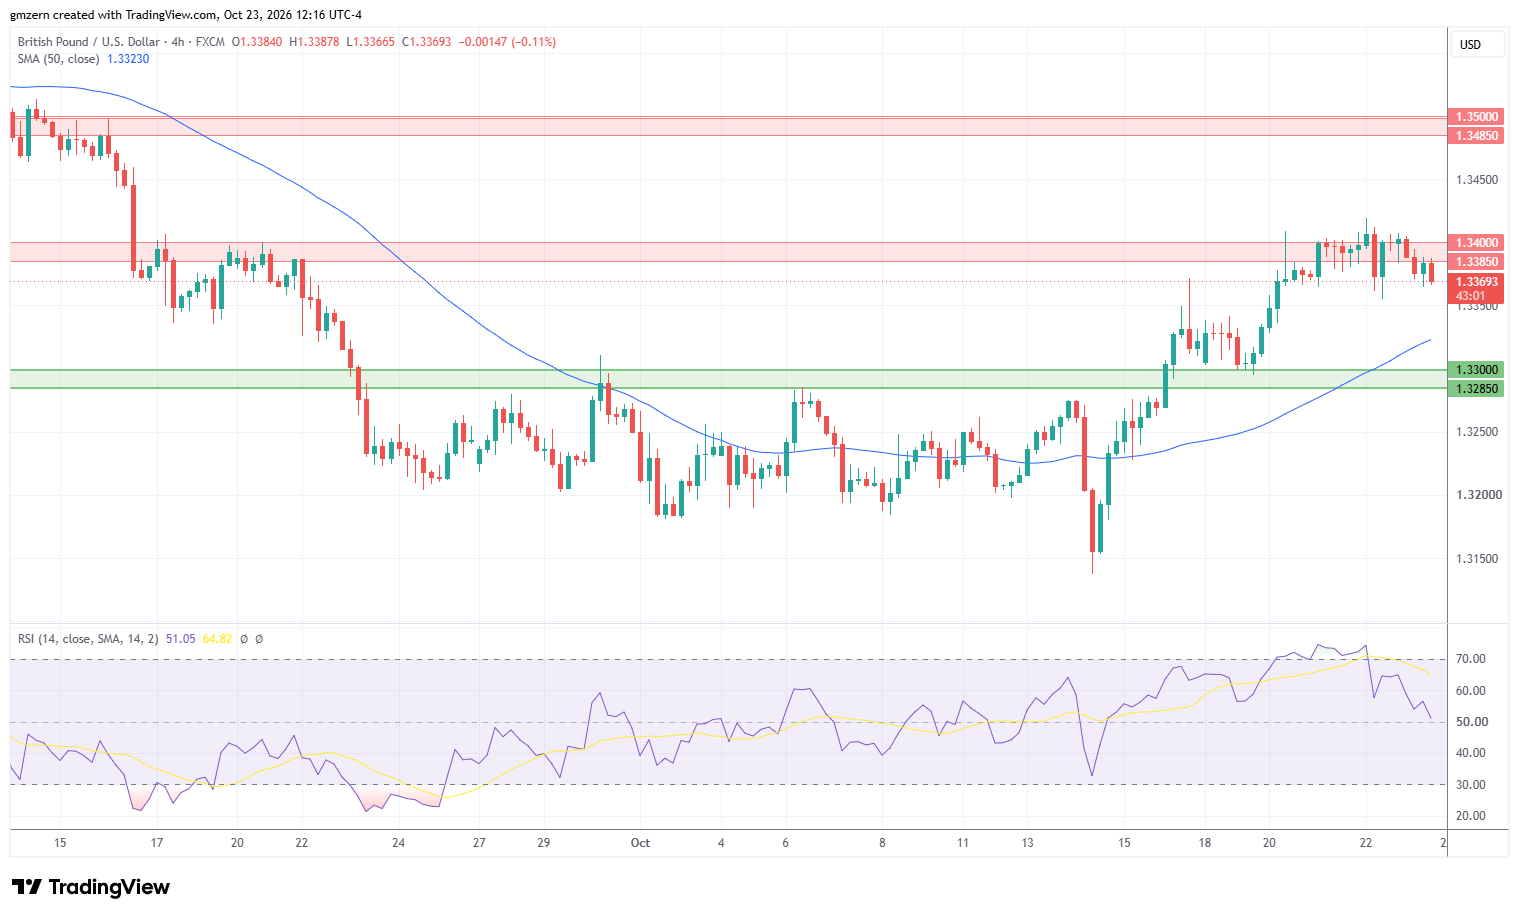The height and width of the screenshot is (917, 1519).
Task: Click the 18 label on the date axis
Action: [1205, 843]
